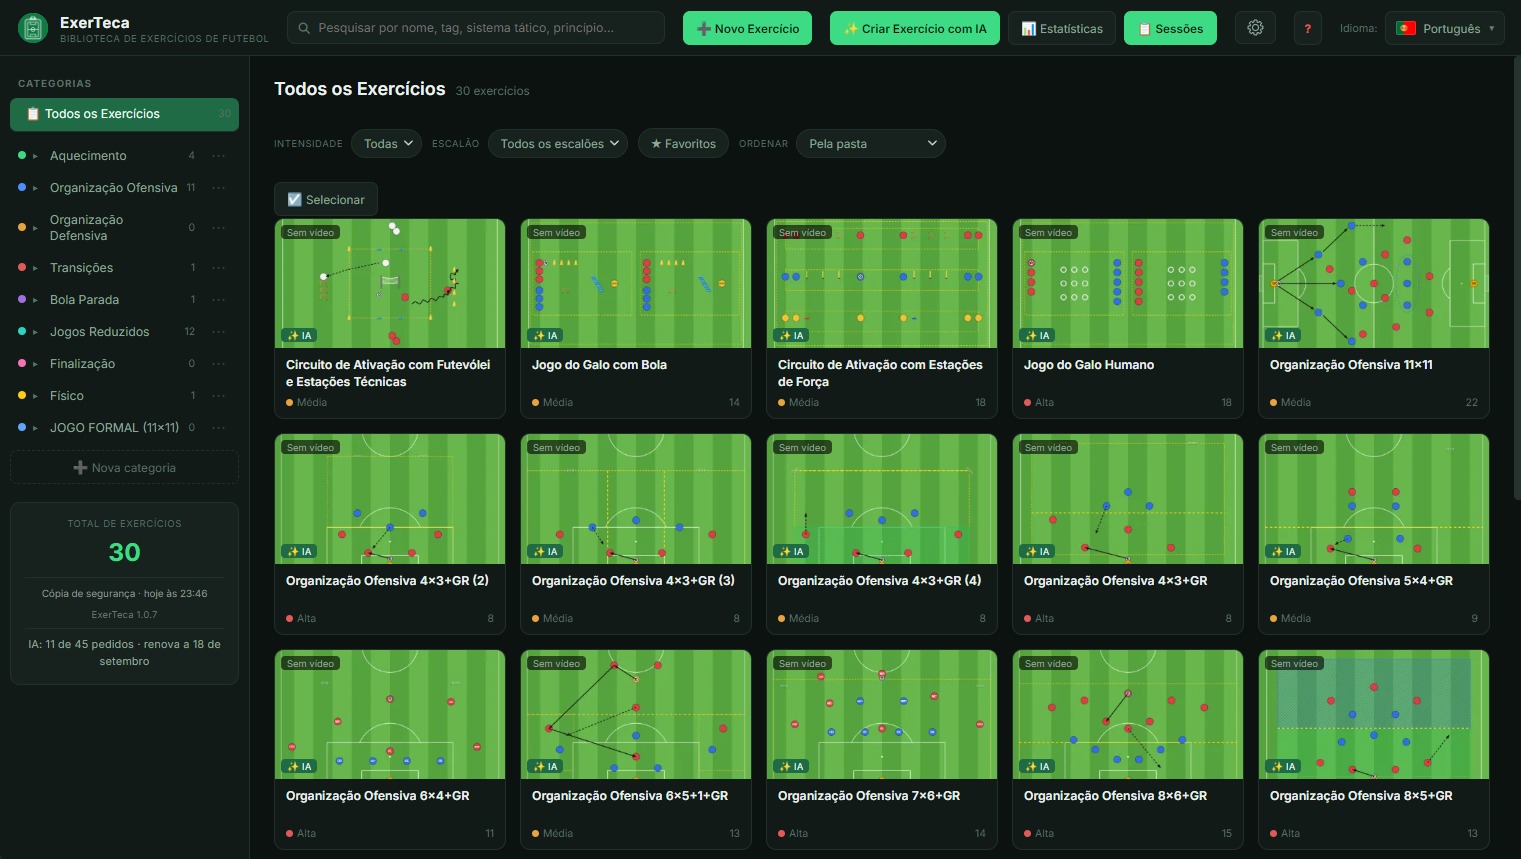
Task: Click IA badge on Organização Ofensiva 5×4+GR card
Action: 1283,552
